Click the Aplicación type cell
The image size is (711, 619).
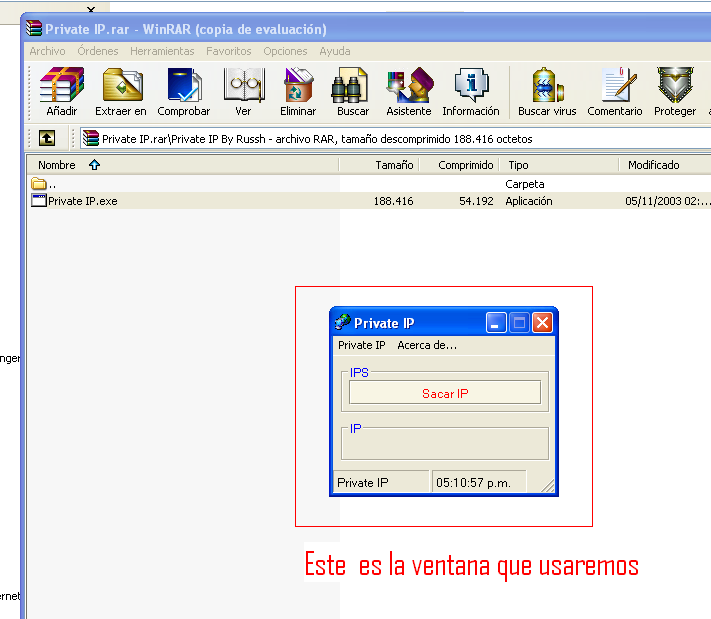[x=529, y=201]
